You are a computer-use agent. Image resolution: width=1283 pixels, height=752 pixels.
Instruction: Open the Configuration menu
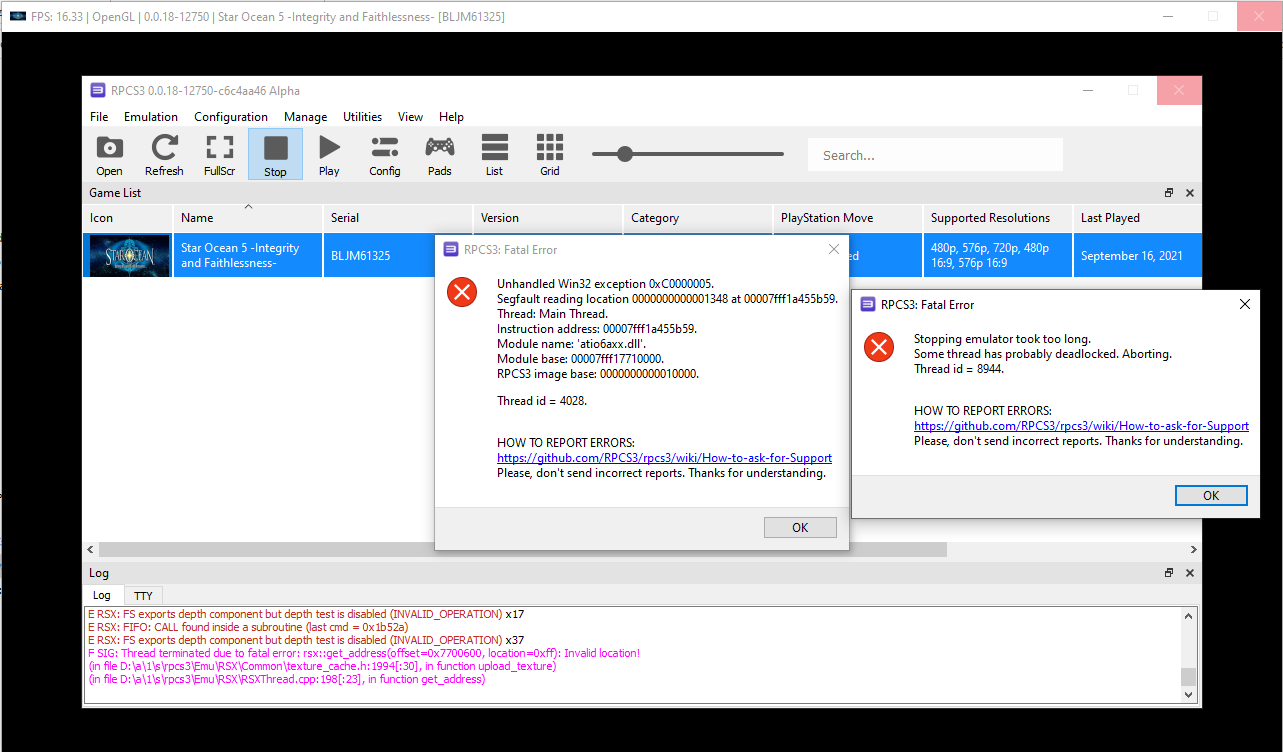point(231,117)
